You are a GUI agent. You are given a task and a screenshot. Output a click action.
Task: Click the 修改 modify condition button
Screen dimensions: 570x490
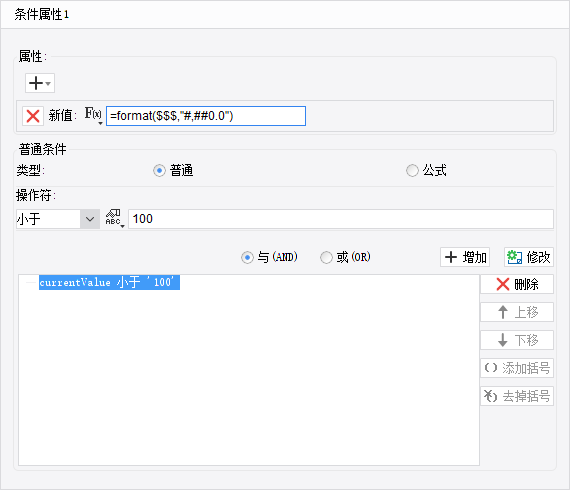(x=529, y=257)
